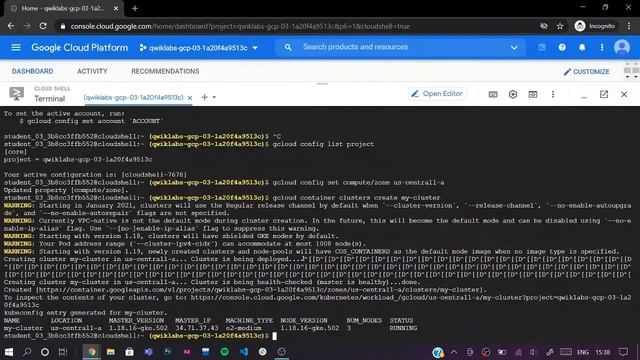
Task: Click the Cloud Shell terminal logo icon
Action: point(17,94)
